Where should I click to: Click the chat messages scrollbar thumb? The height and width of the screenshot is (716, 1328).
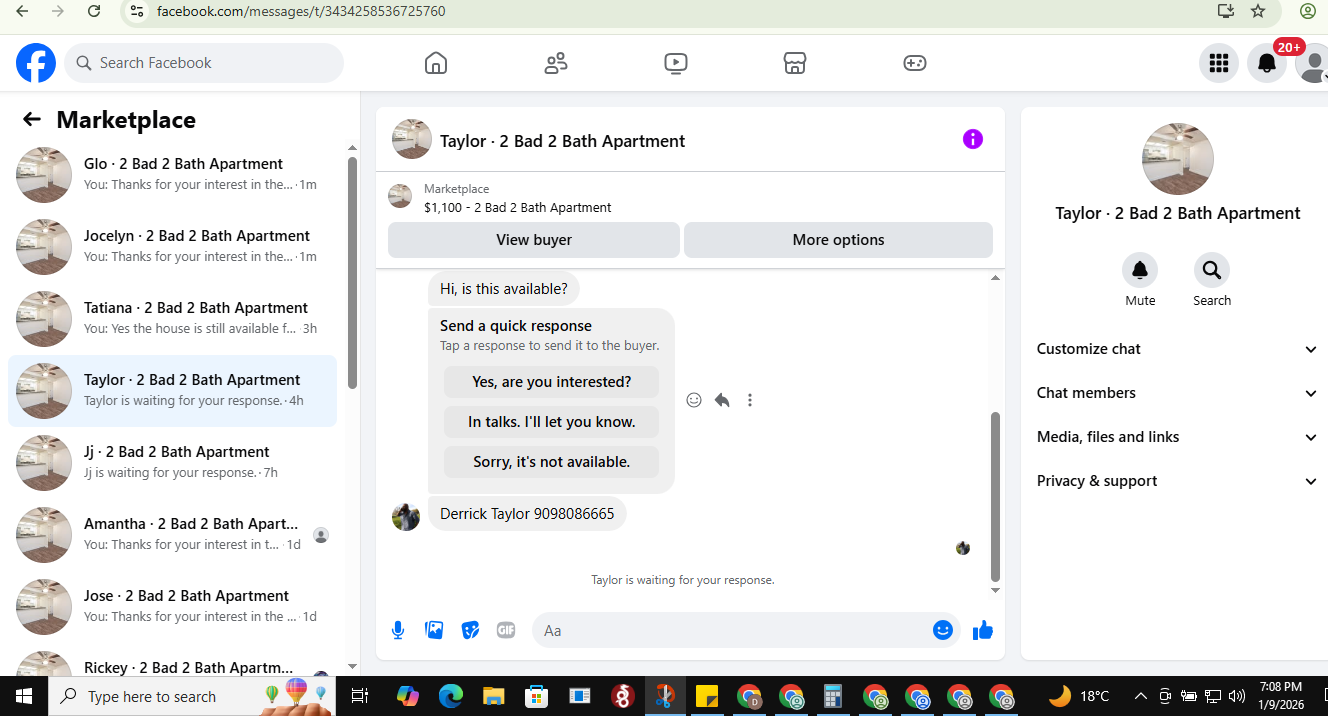pos(995,497)
